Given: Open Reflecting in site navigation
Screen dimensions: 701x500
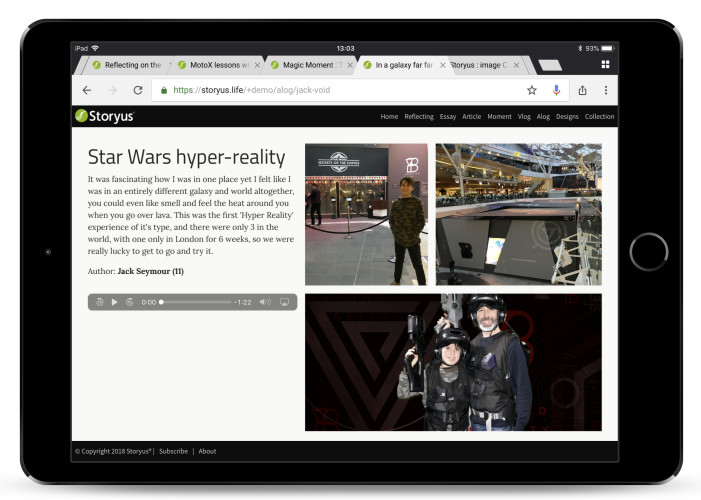Looking at the screenshot, I should click(x=419, y=117).
